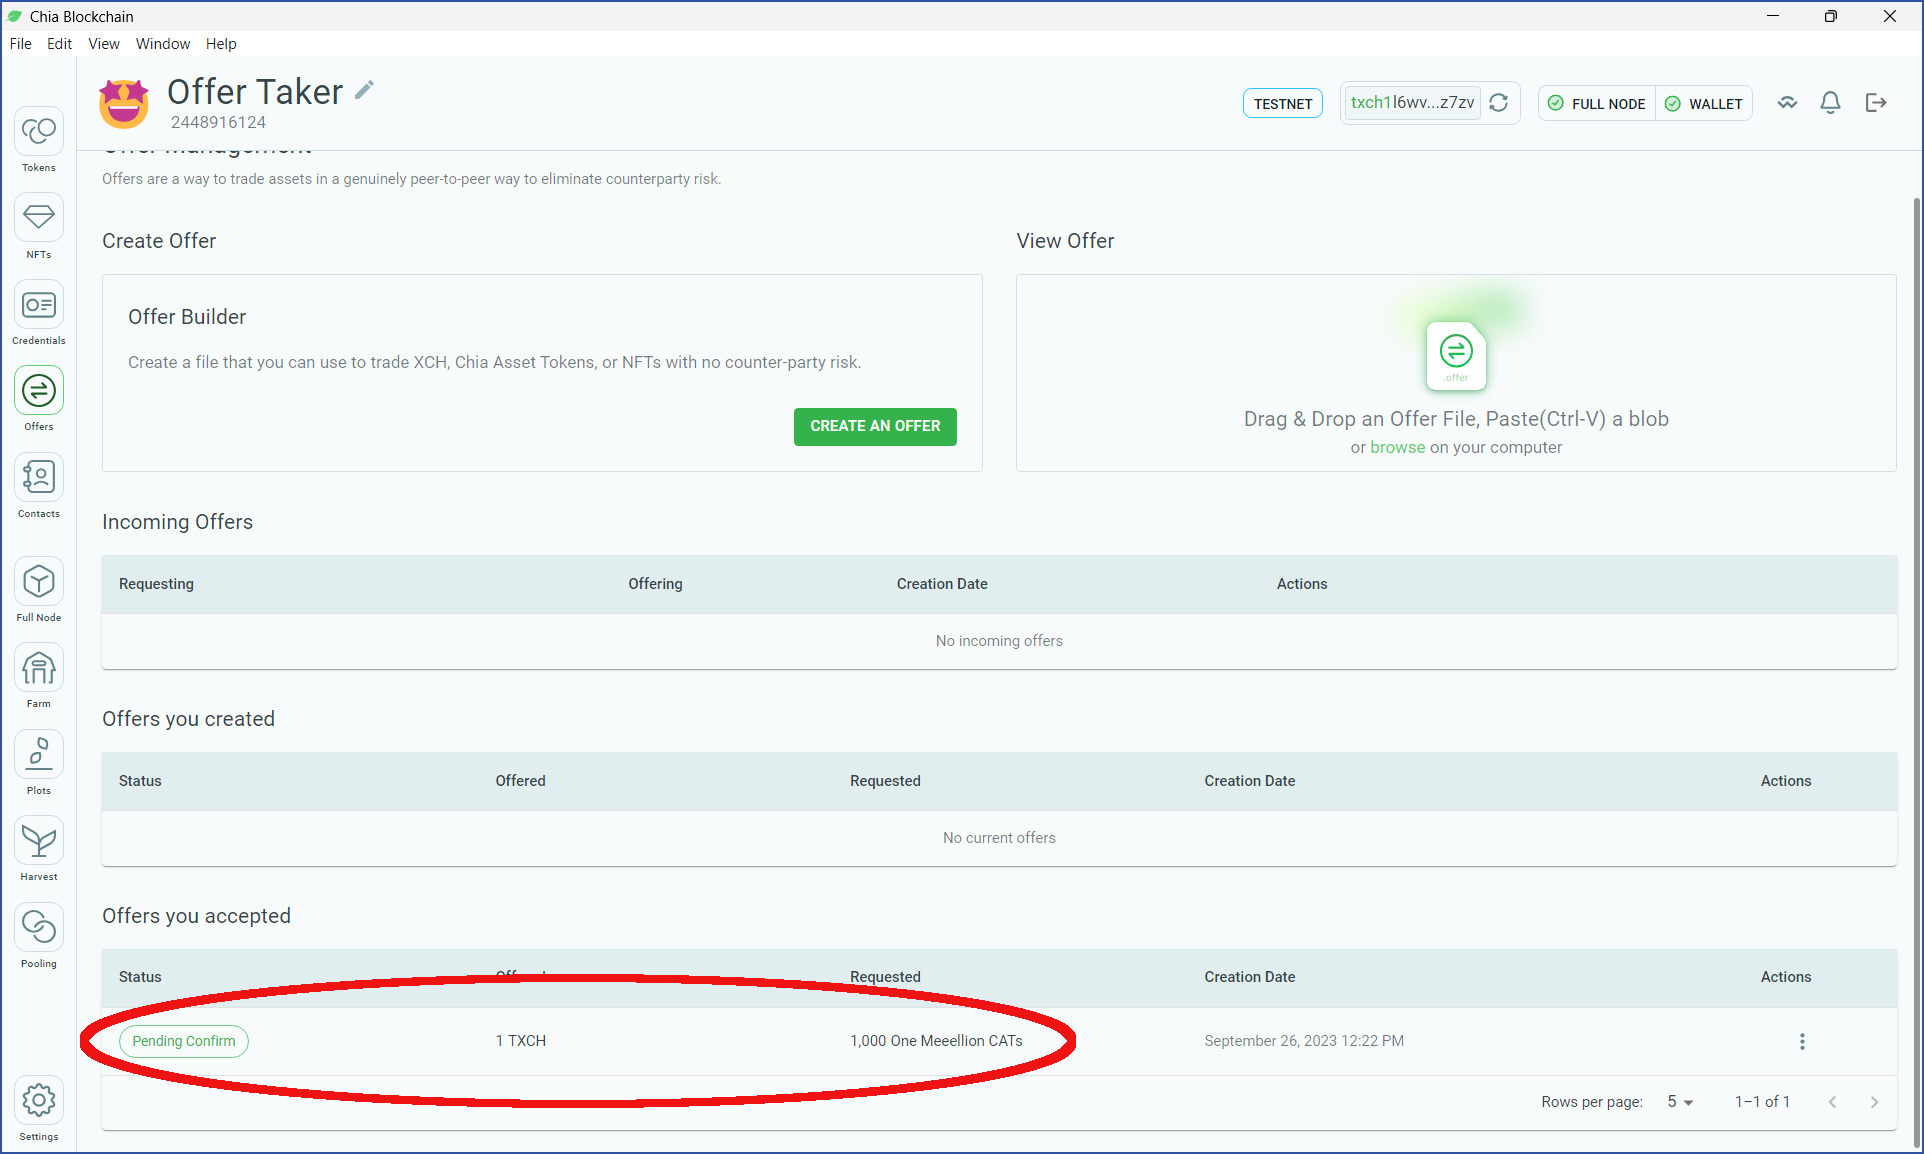Image resolution: width=1924 pixels, height=1154 pixels.
Task: Click the 1 TXCH offered cell
Action: 521,1041
